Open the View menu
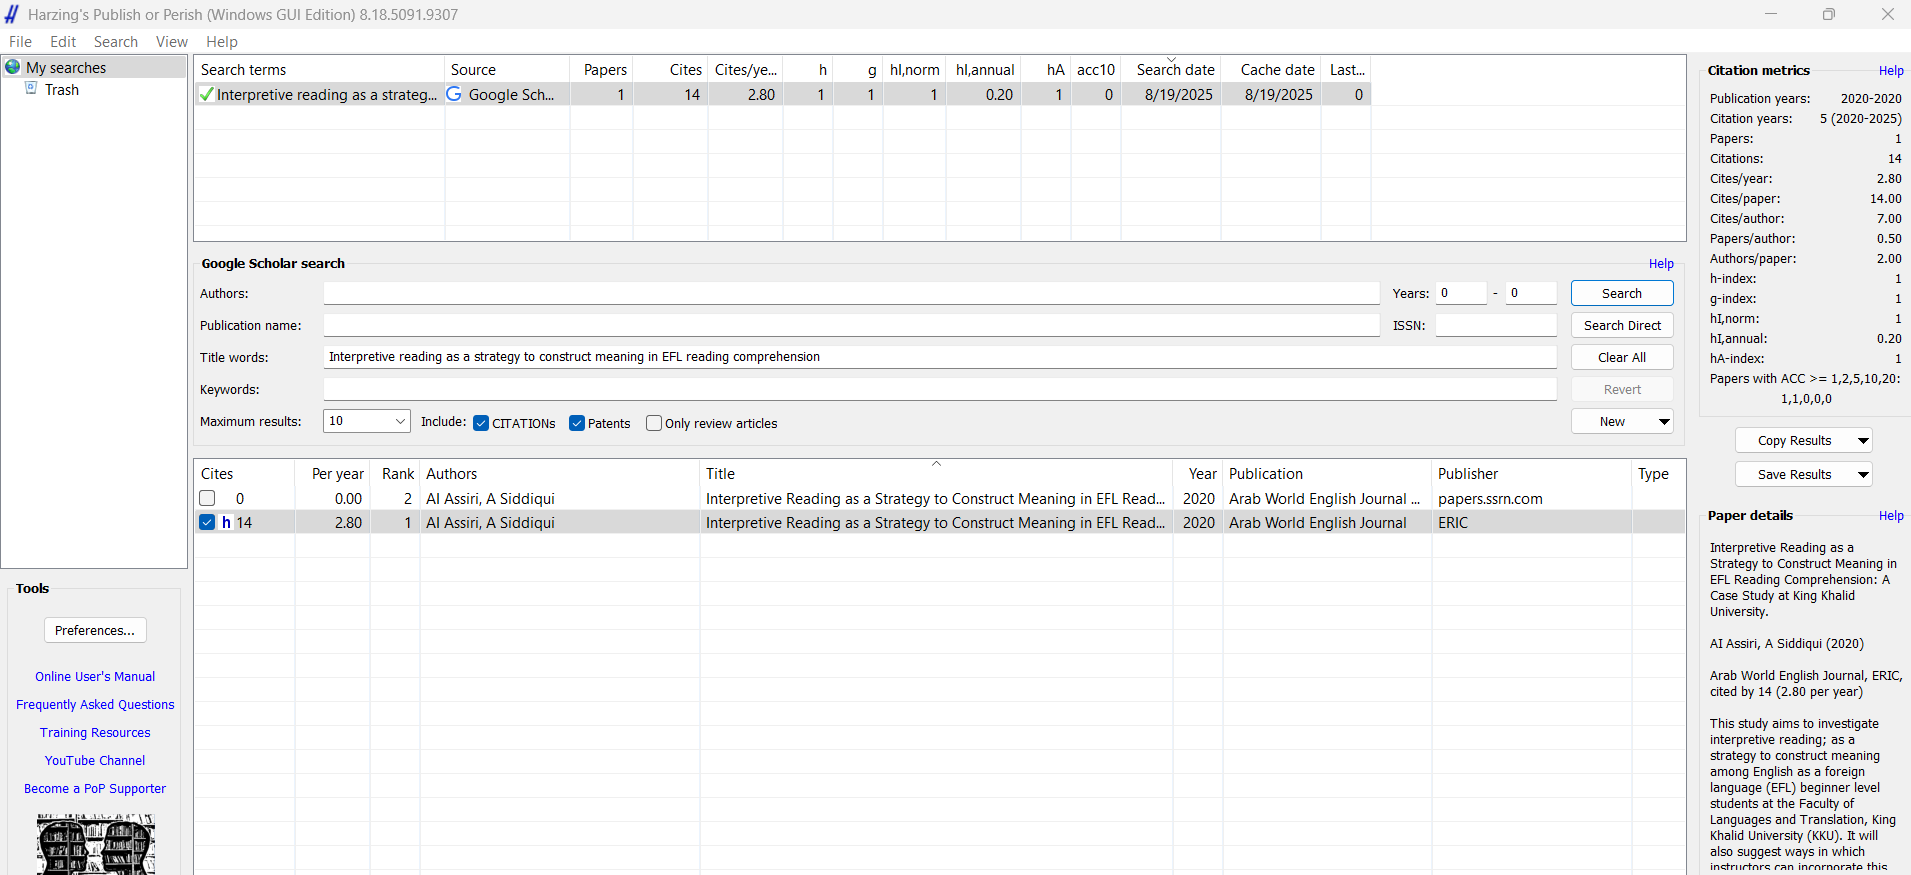Image resolution: width=1911 pixels, height=875 pixels. coord(172,42)
